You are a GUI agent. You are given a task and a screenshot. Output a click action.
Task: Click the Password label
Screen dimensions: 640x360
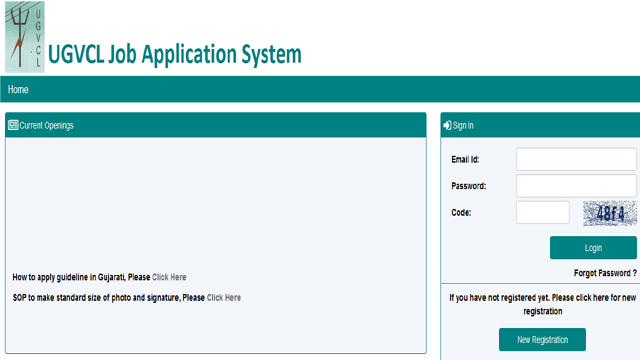pyautogui.click(x=469, y=186)
